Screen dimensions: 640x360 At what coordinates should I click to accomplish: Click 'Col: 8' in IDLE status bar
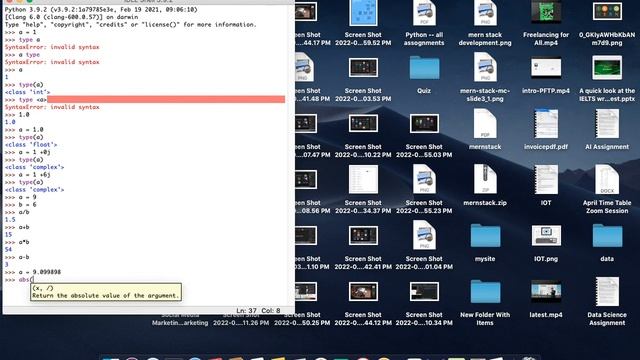pyautogui.click(x=271, y=311)
